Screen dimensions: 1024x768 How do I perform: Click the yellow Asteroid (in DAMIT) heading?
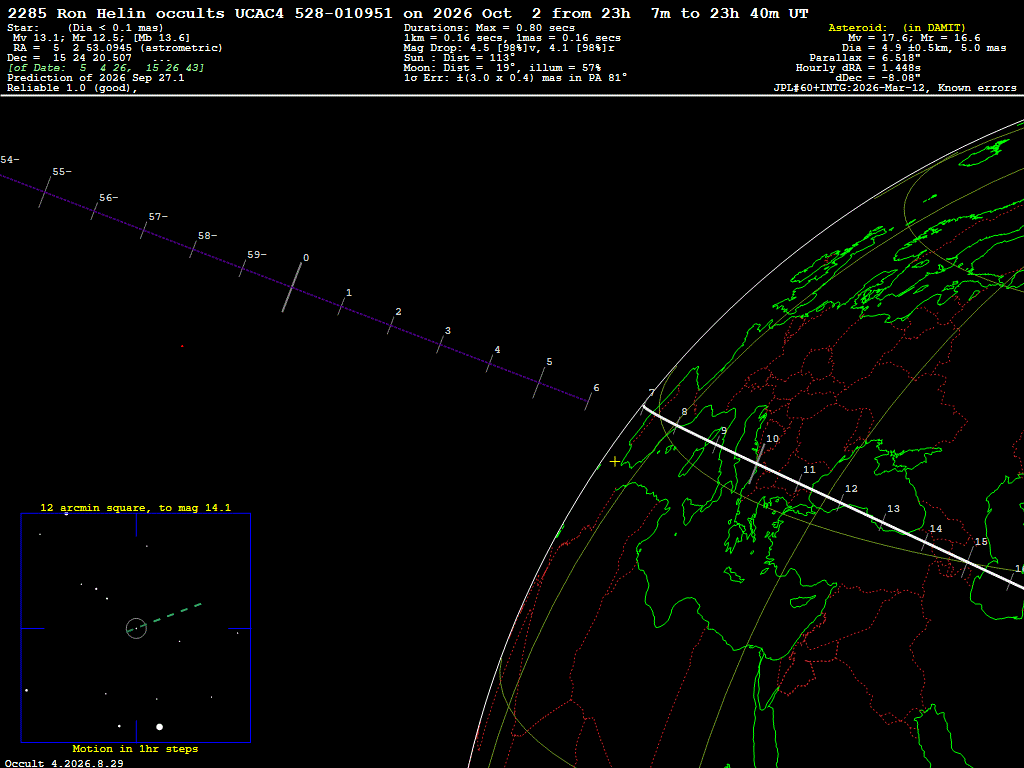tap(897, 27)
